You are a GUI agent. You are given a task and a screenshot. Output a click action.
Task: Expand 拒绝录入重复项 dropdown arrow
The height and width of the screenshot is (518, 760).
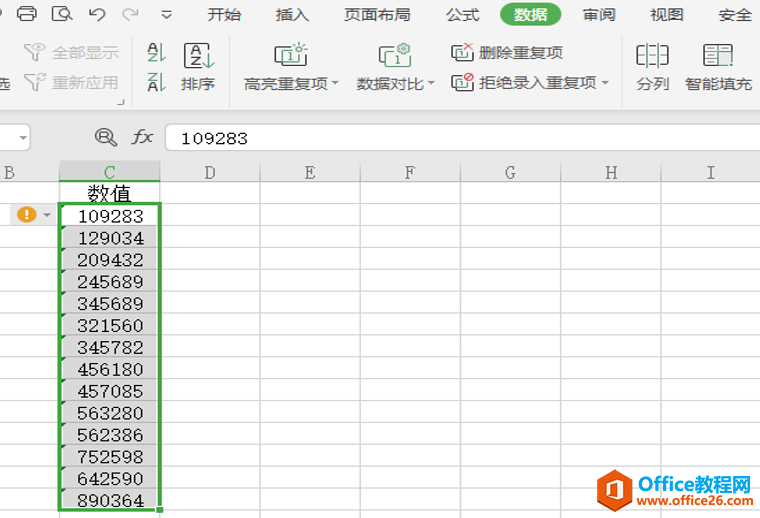click(605, 83)
